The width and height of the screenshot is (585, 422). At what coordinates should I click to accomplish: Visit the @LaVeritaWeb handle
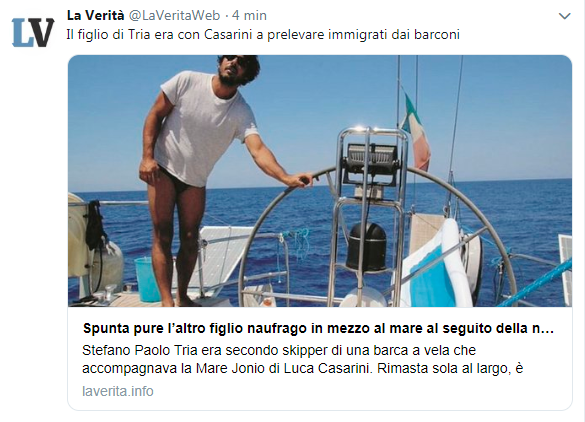[x=174, y=15]
